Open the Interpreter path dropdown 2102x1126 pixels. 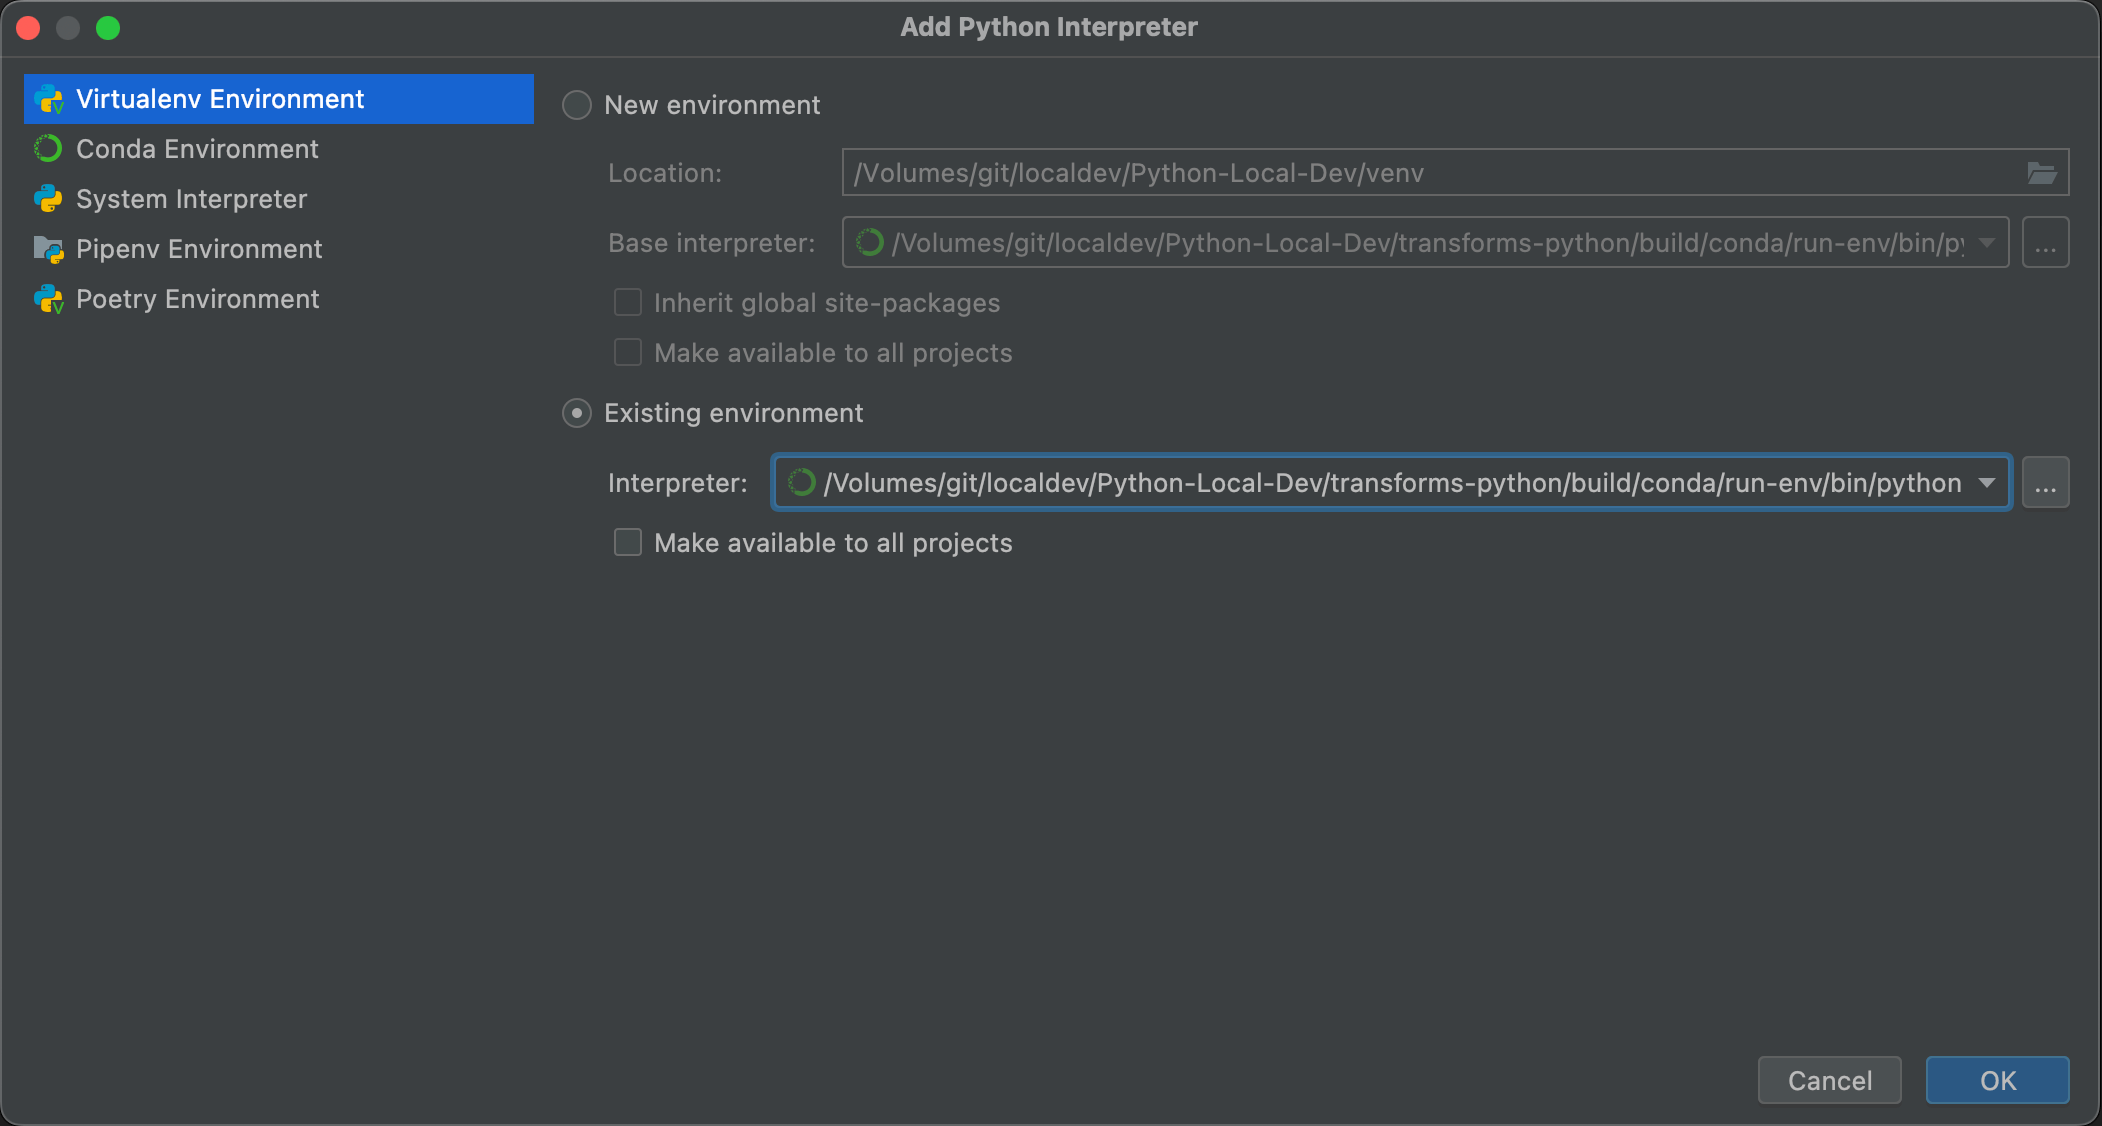pos(1985,482)
